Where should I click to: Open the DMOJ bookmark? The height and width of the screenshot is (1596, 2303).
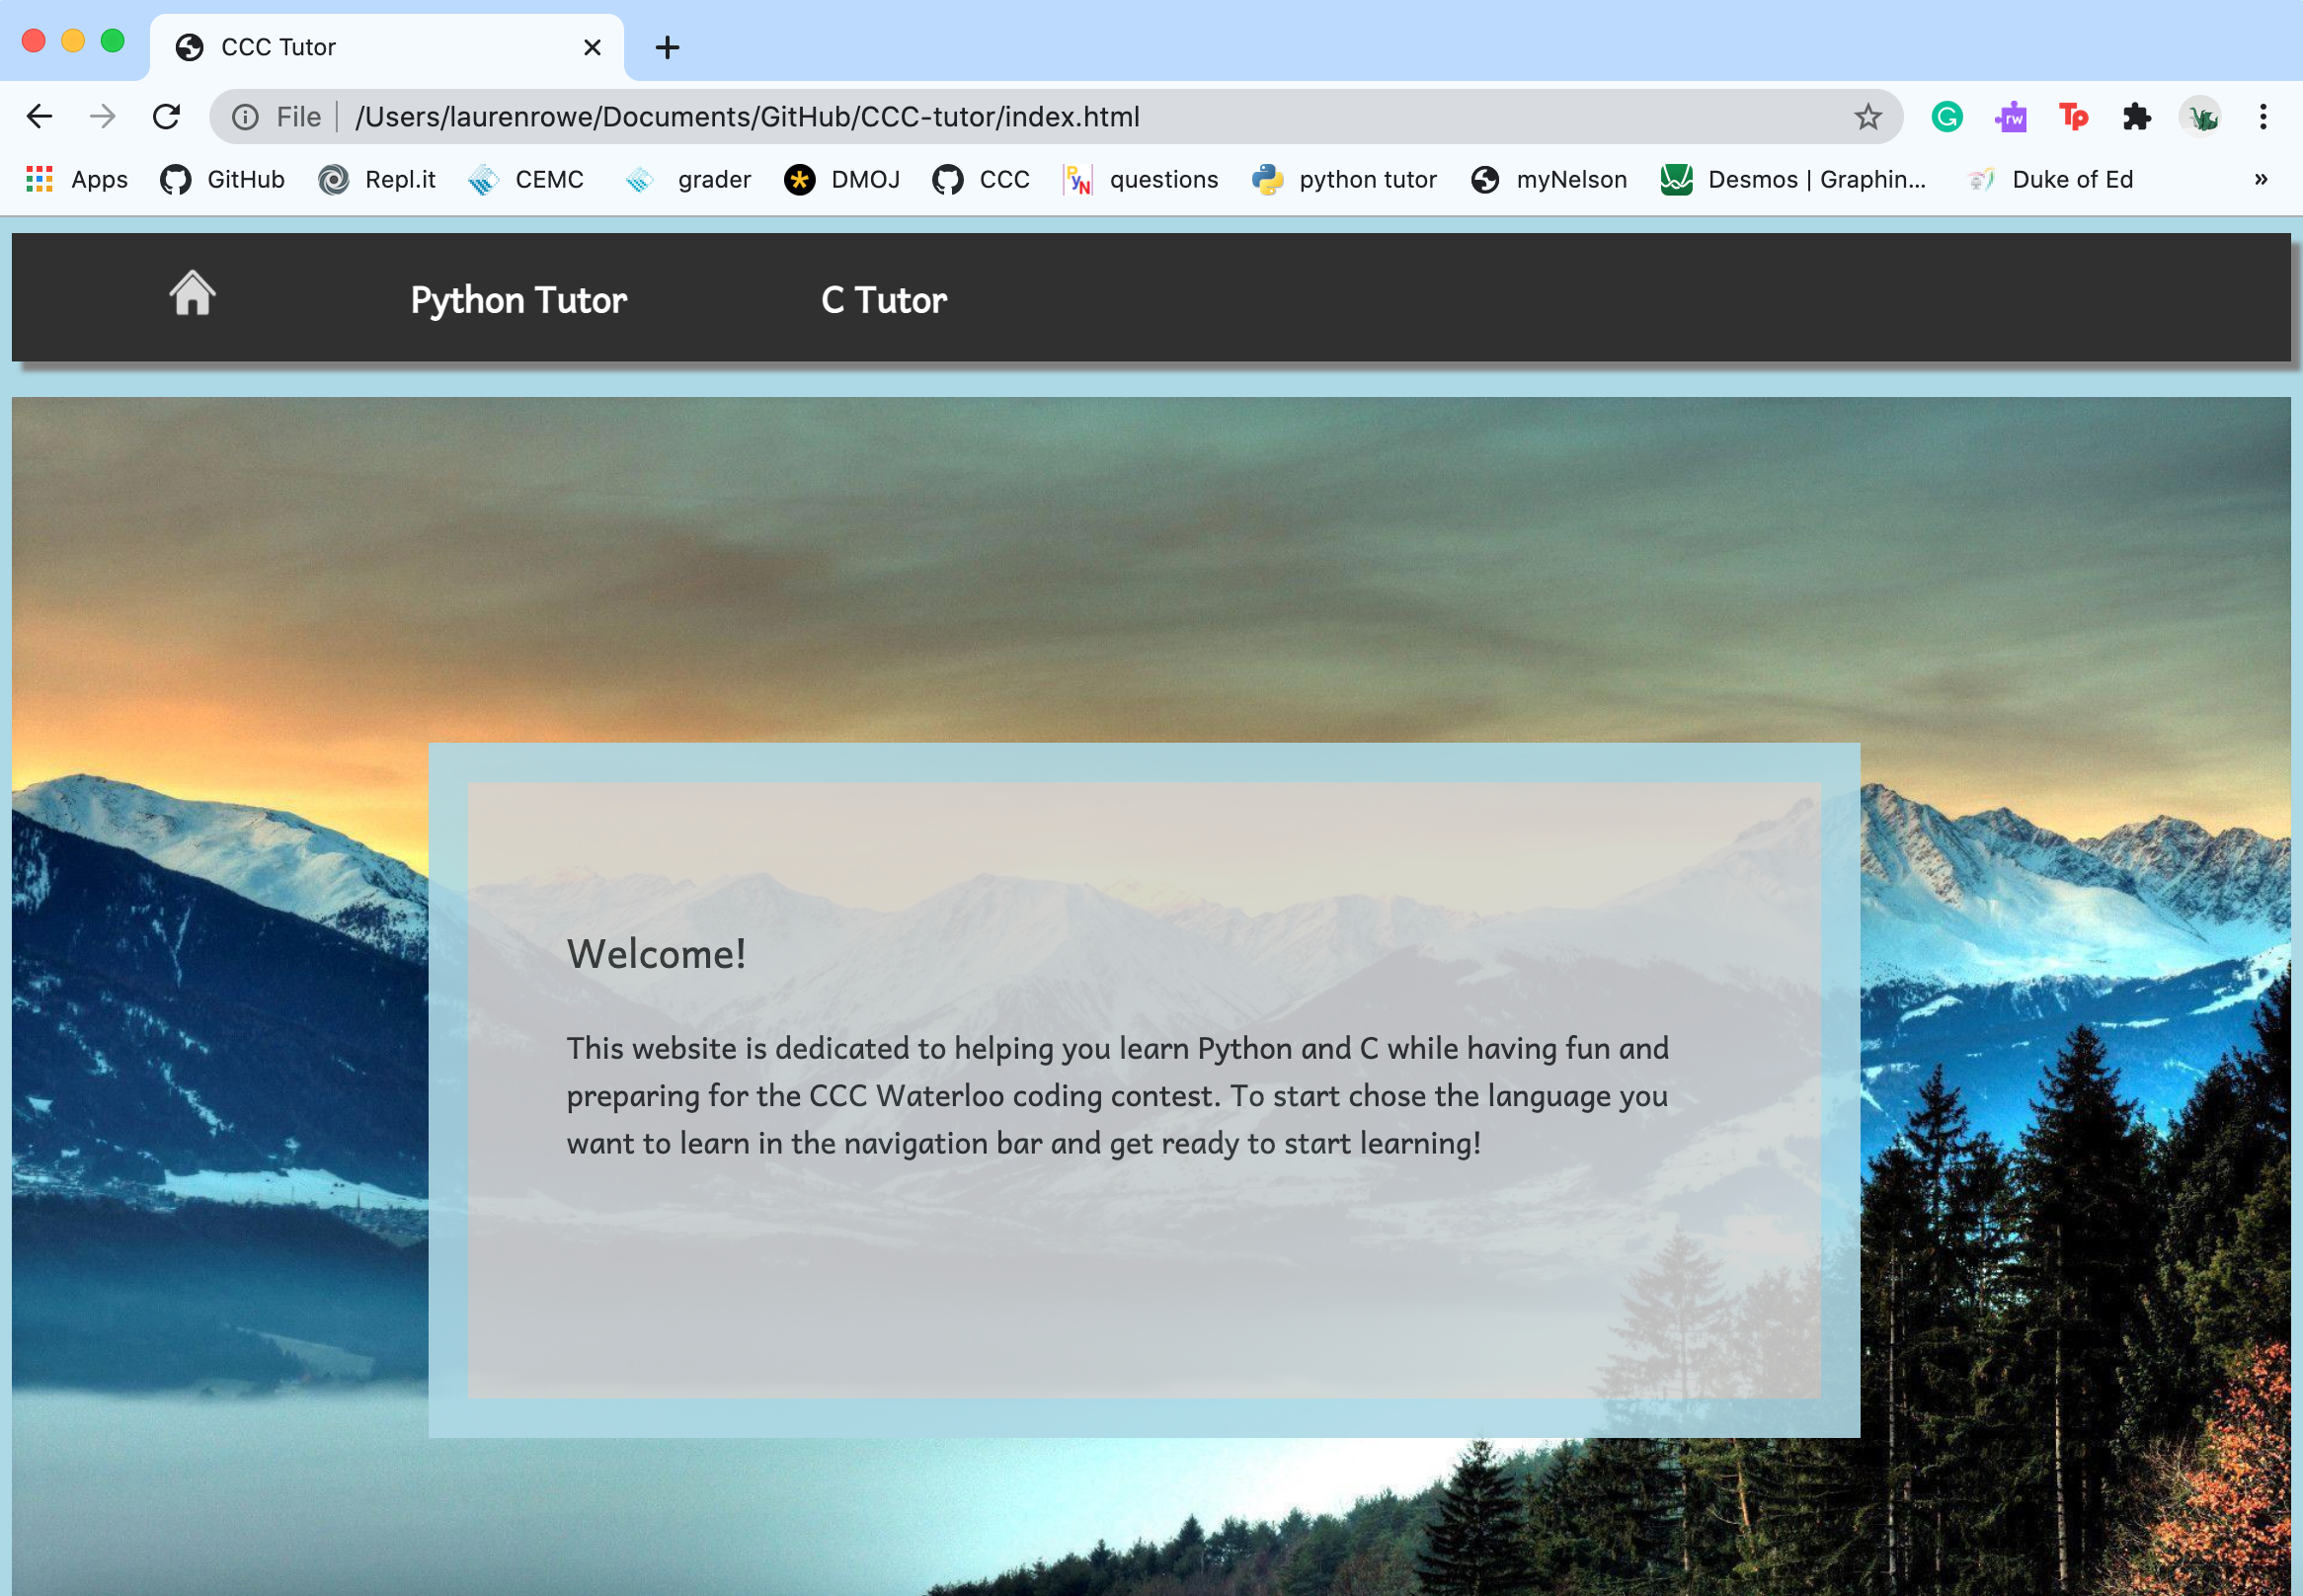(842, 180)
